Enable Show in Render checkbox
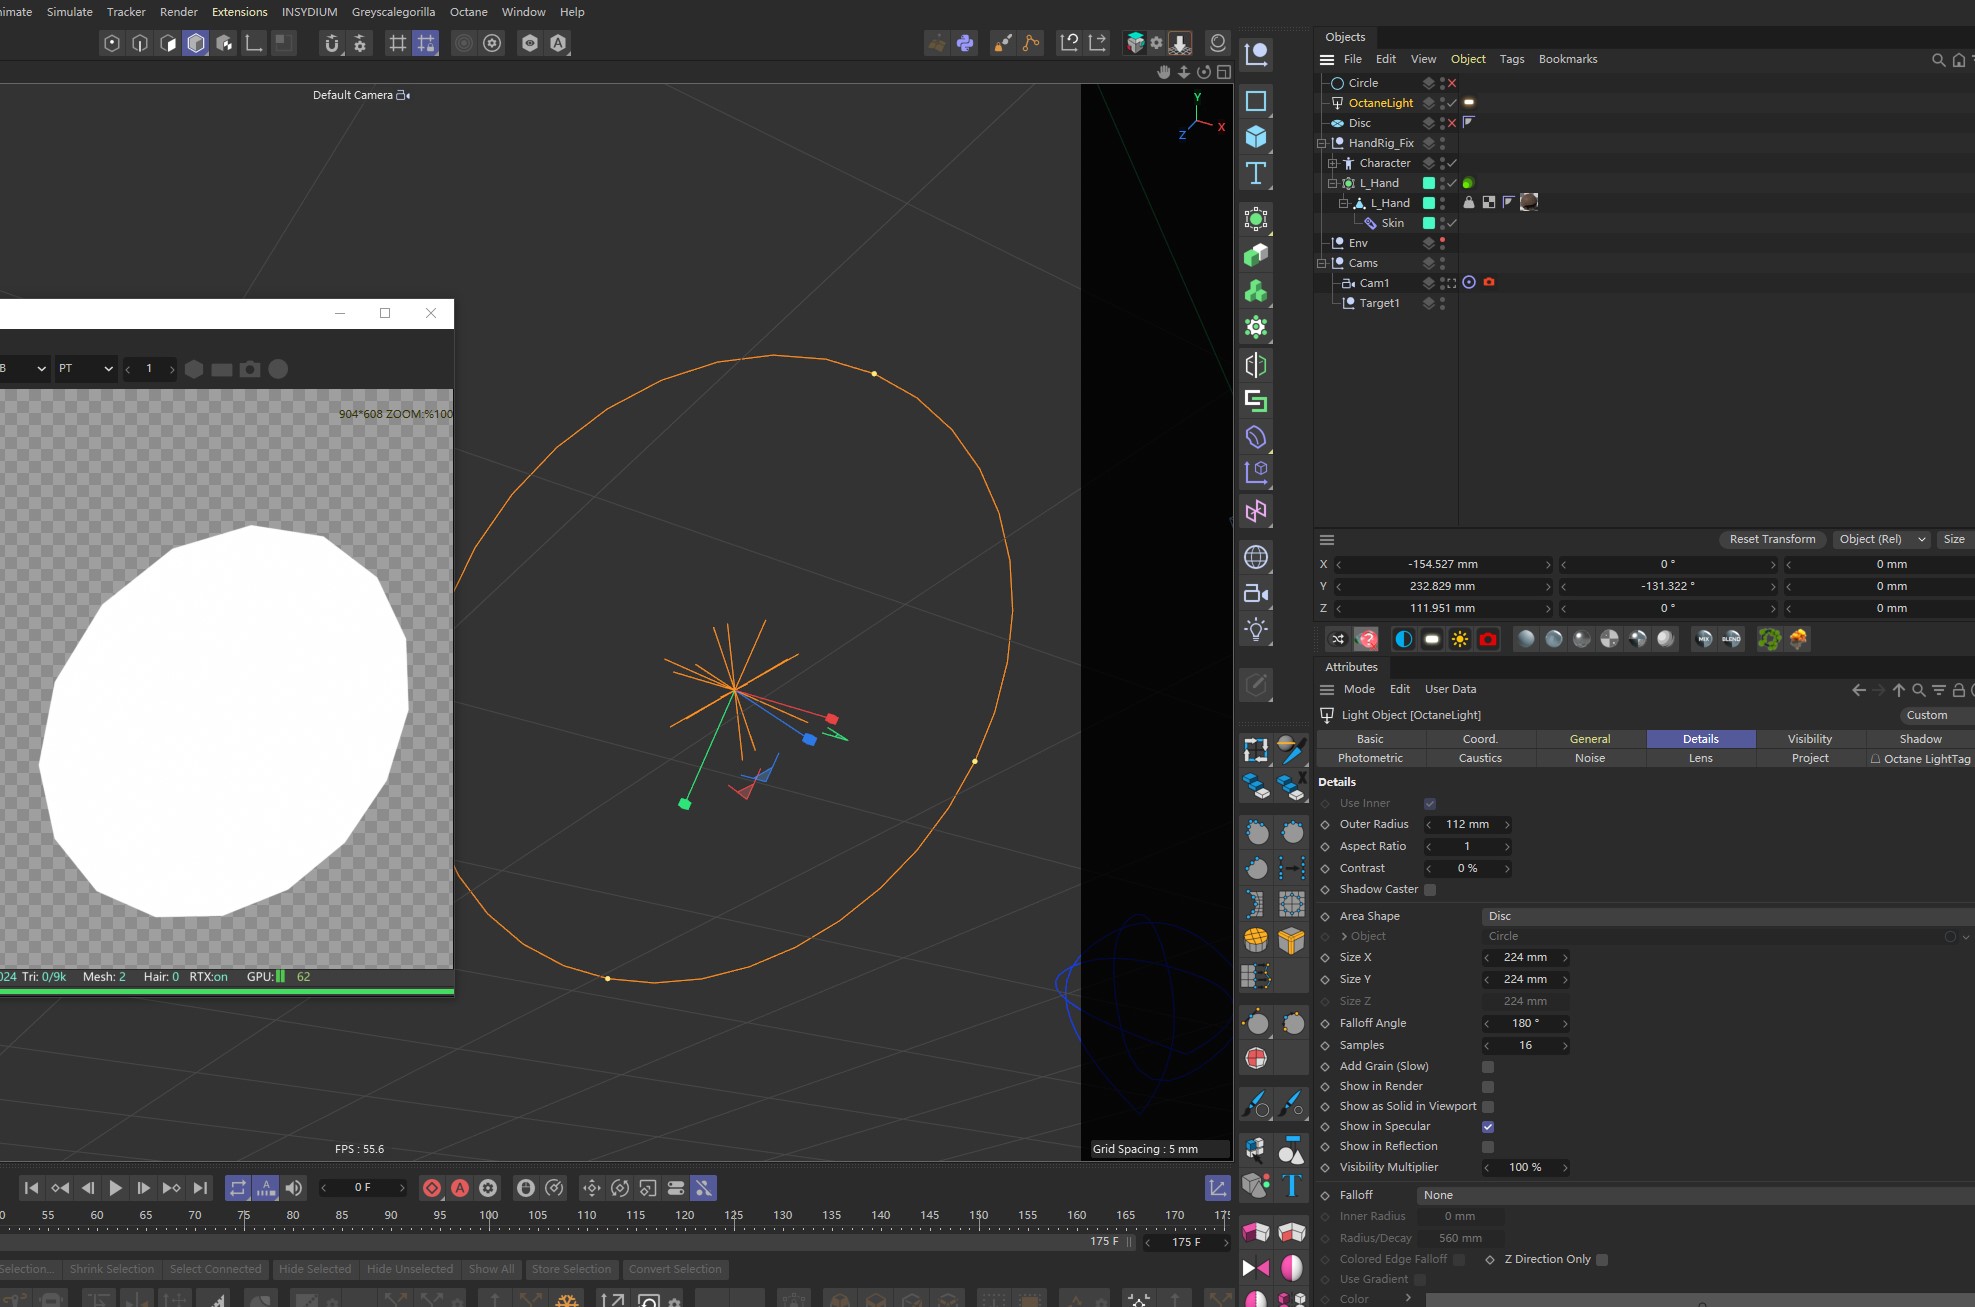 1488,1087
